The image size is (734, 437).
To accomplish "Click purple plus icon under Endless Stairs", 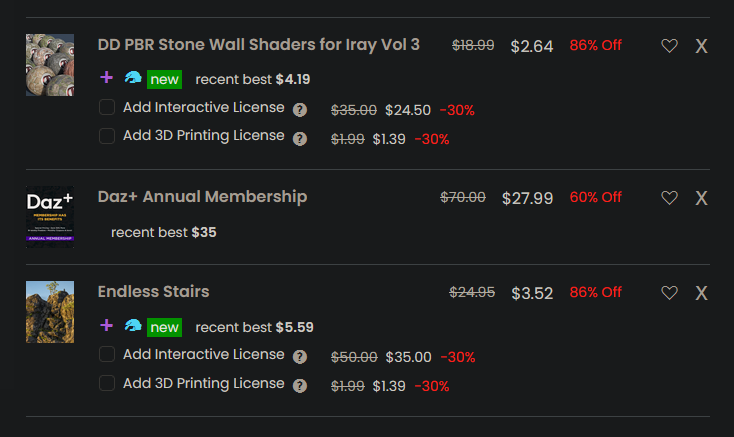I will (107, 325).
